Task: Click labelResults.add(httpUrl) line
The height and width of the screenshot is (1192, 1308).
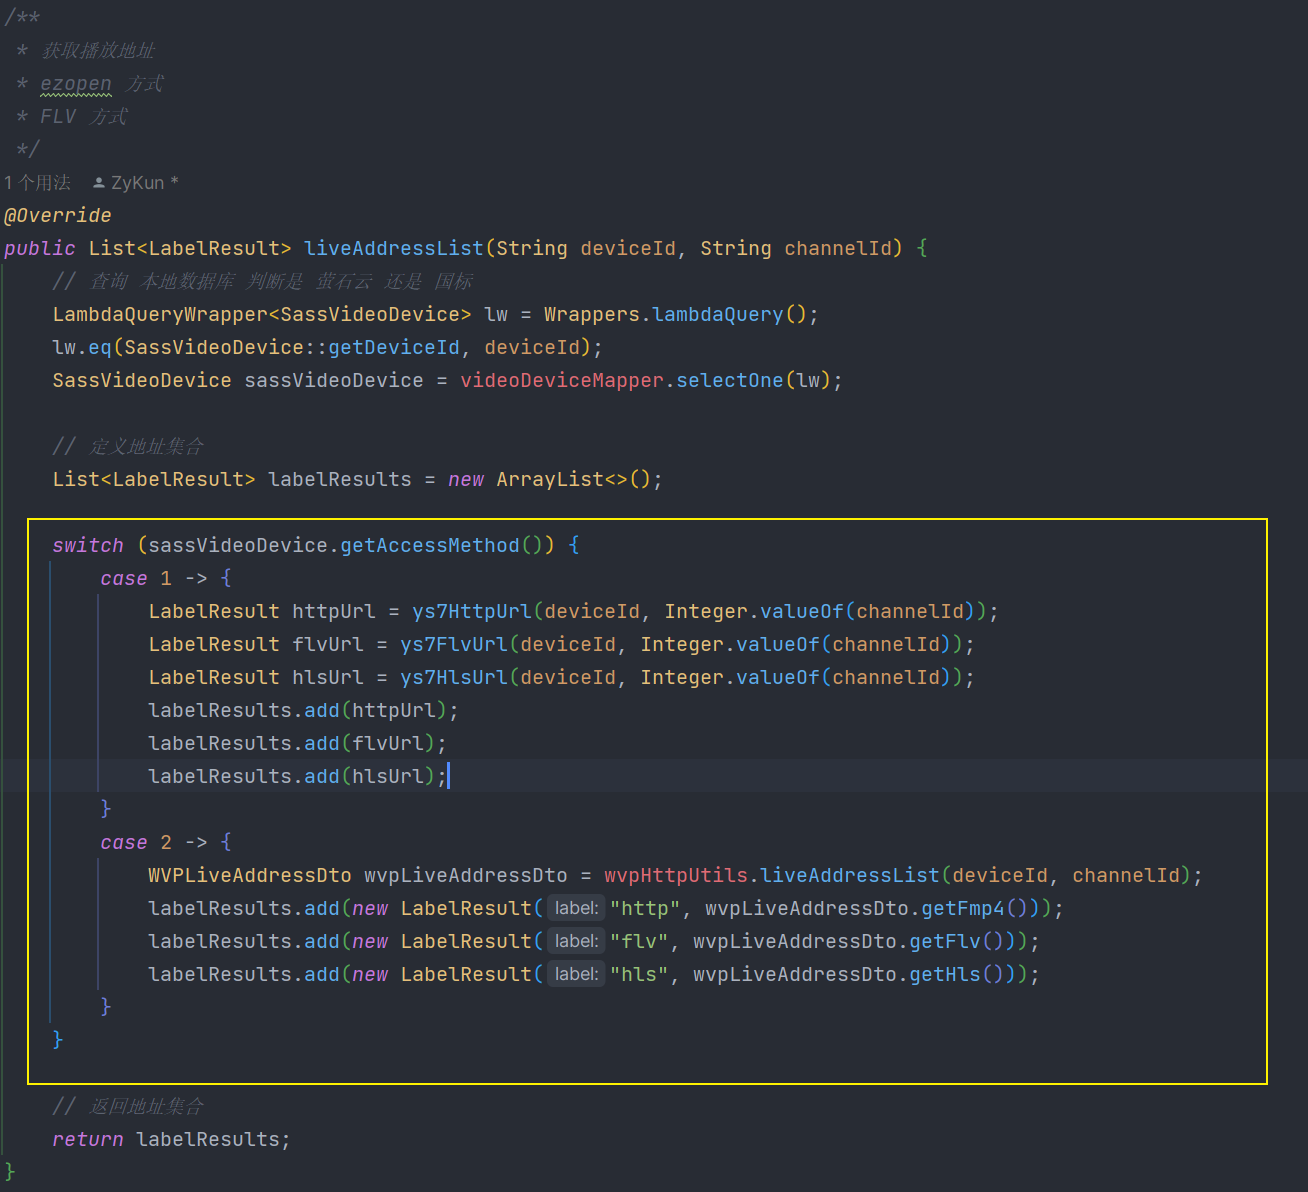Action: coord(303,710)
